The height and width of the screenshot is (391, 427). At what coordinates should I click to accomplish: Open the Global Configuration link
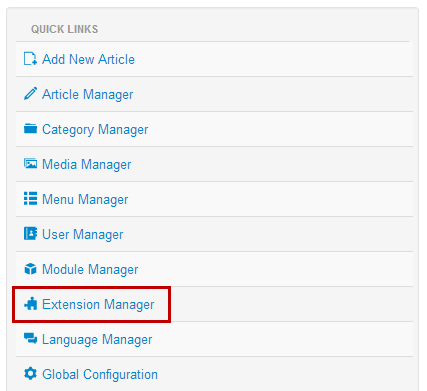[100, 375]
